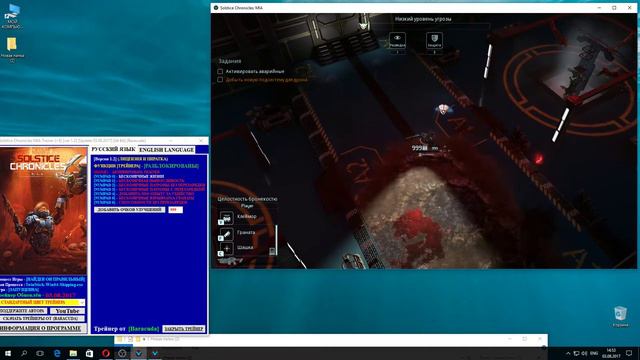Switch trainer to the Russian language tab
Screen dimensions: 640x360
click(x=113, y=149)
